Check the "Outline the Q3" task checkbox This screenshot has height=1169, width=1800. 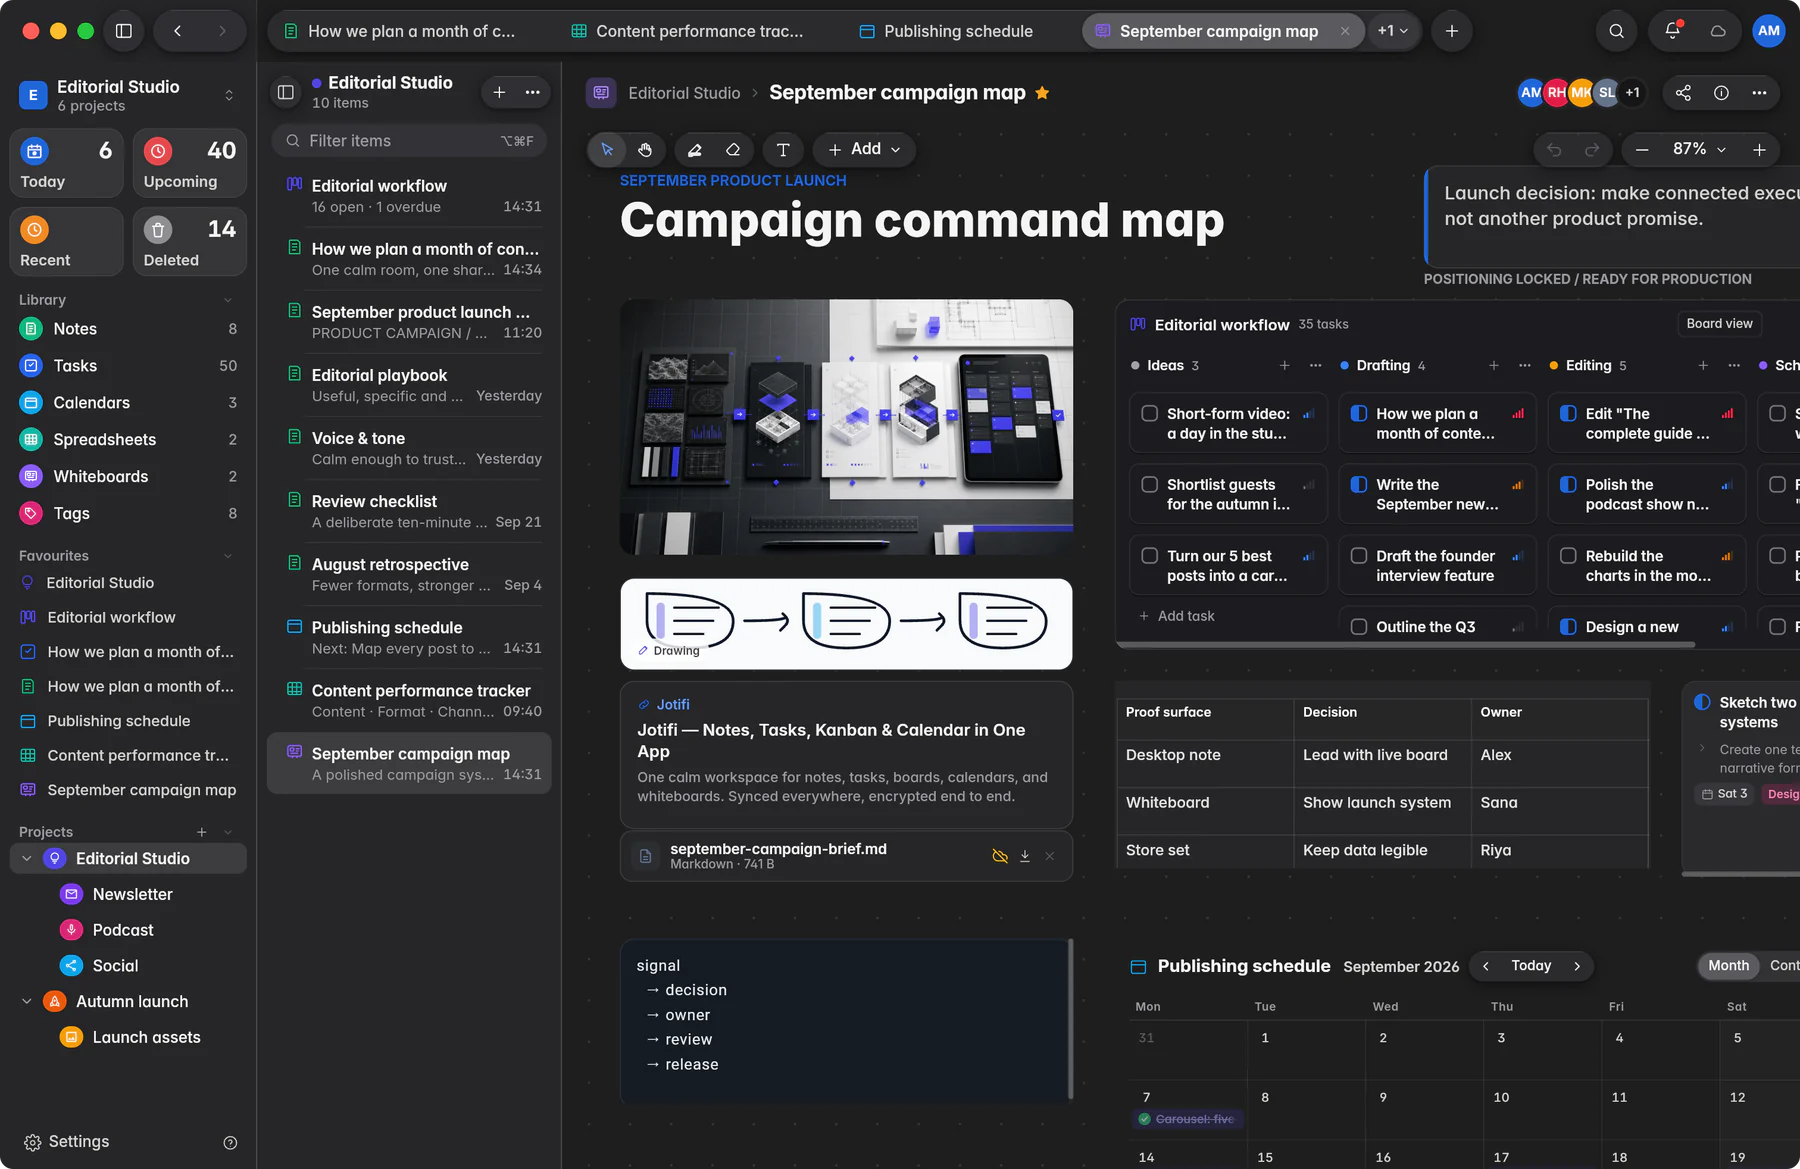tap(1359, 627)
